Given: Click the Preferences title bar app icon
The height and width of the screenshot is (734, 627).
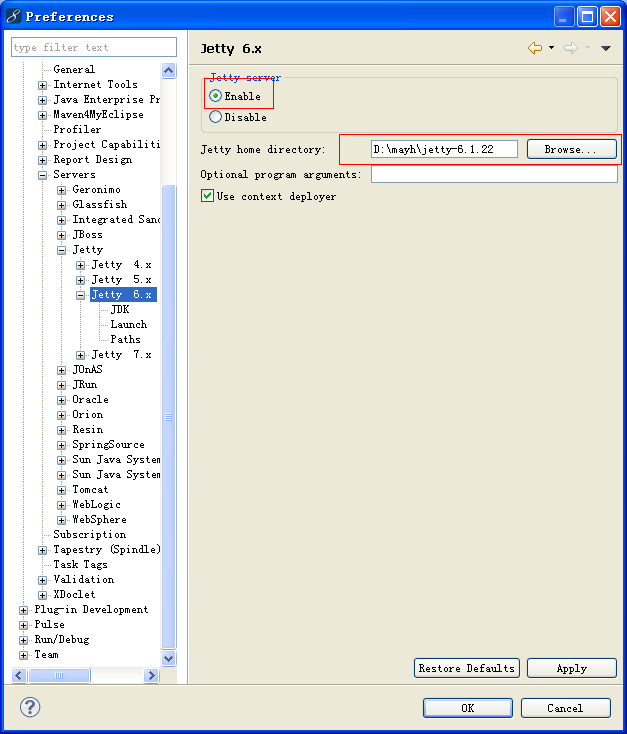Looking at the screenshot, I should (x=14, y=16).
